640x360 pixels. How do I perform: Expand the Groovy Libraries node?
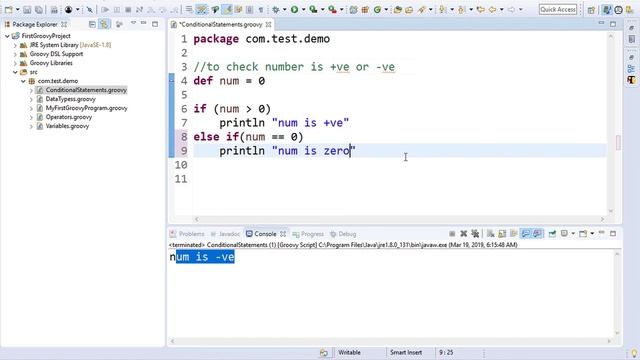(16, 63)
